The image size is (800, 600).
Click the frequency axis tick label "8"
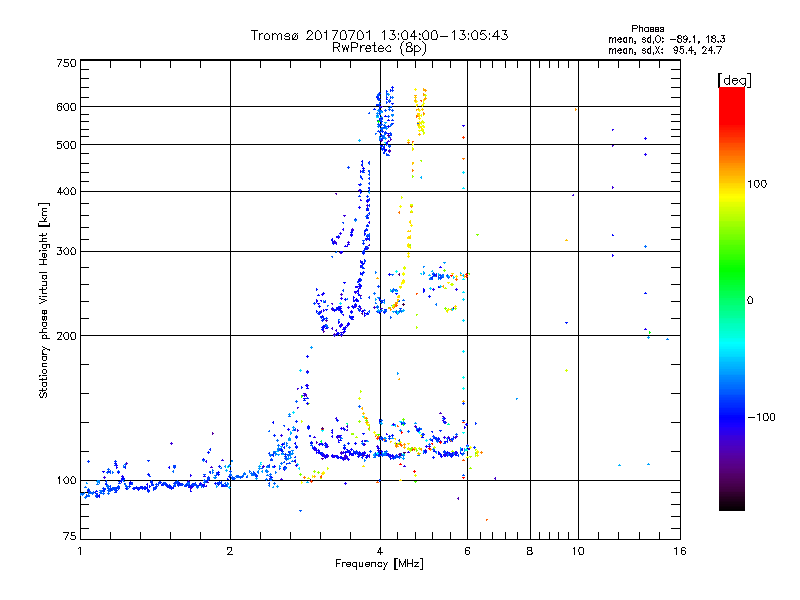(530, 551)
